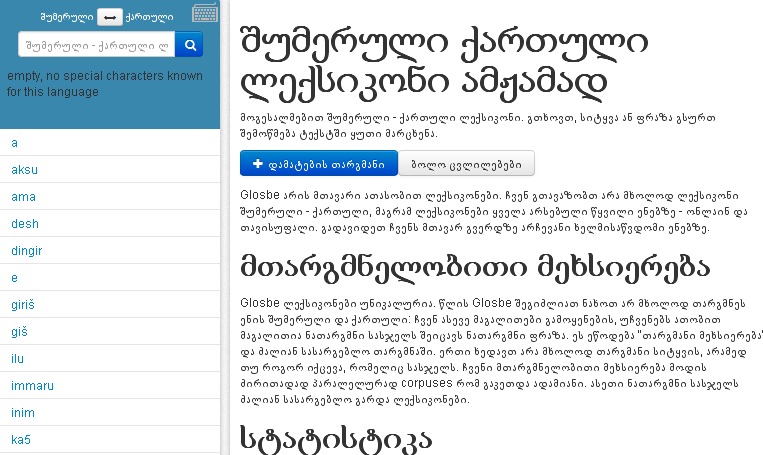The height and width of the screenshot is (455, 763).
Task: Click the grey recent changes button
Action: [x=467, y=164]
